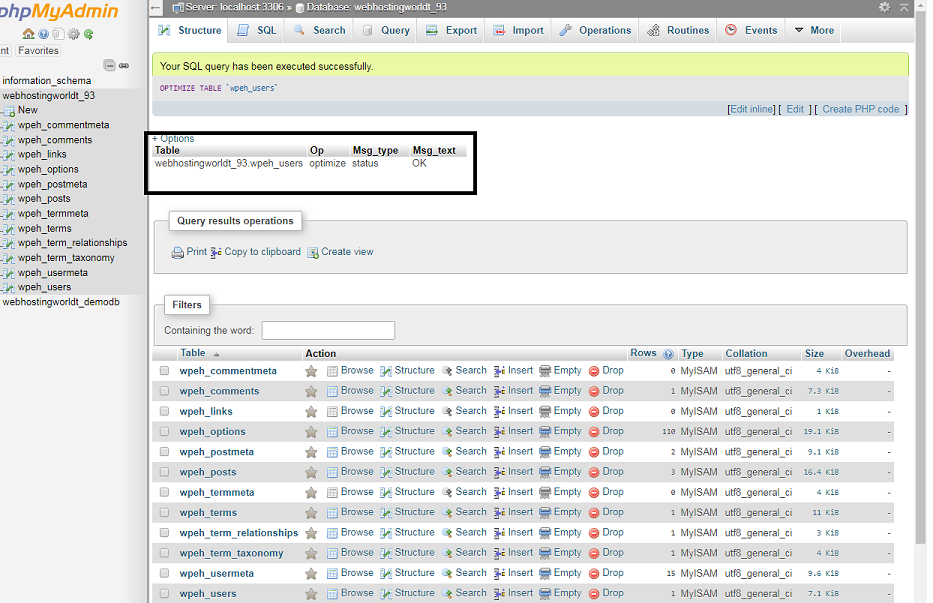Click the Rows help question mark icon

(x=668, y=354)
